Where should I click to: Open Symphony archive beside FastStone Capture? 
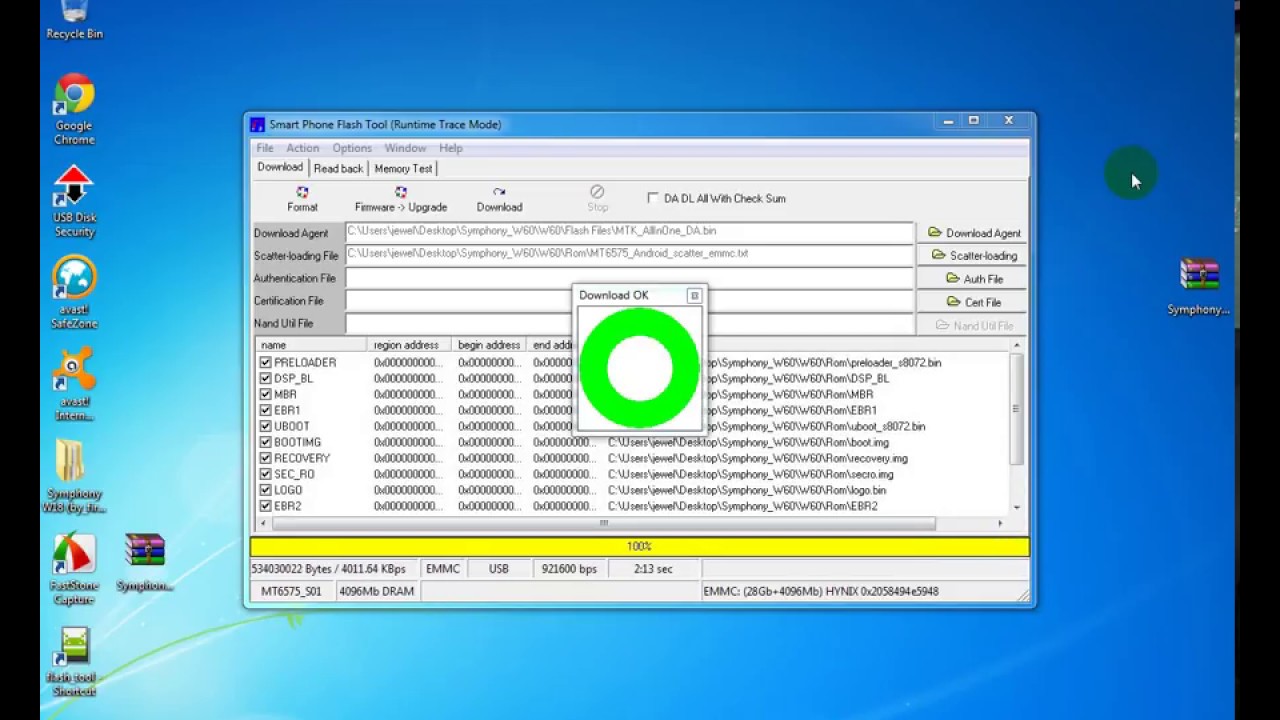click(145, 563)
